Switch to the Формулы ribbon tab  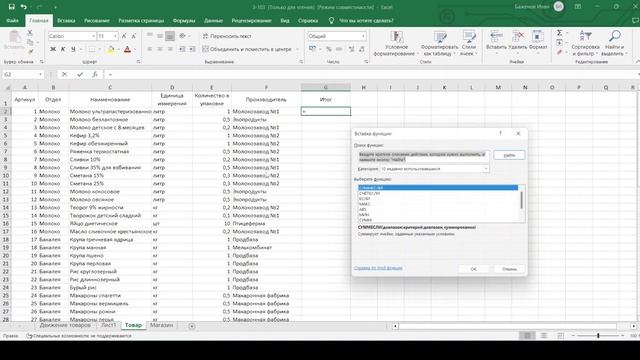click(184, 20)
